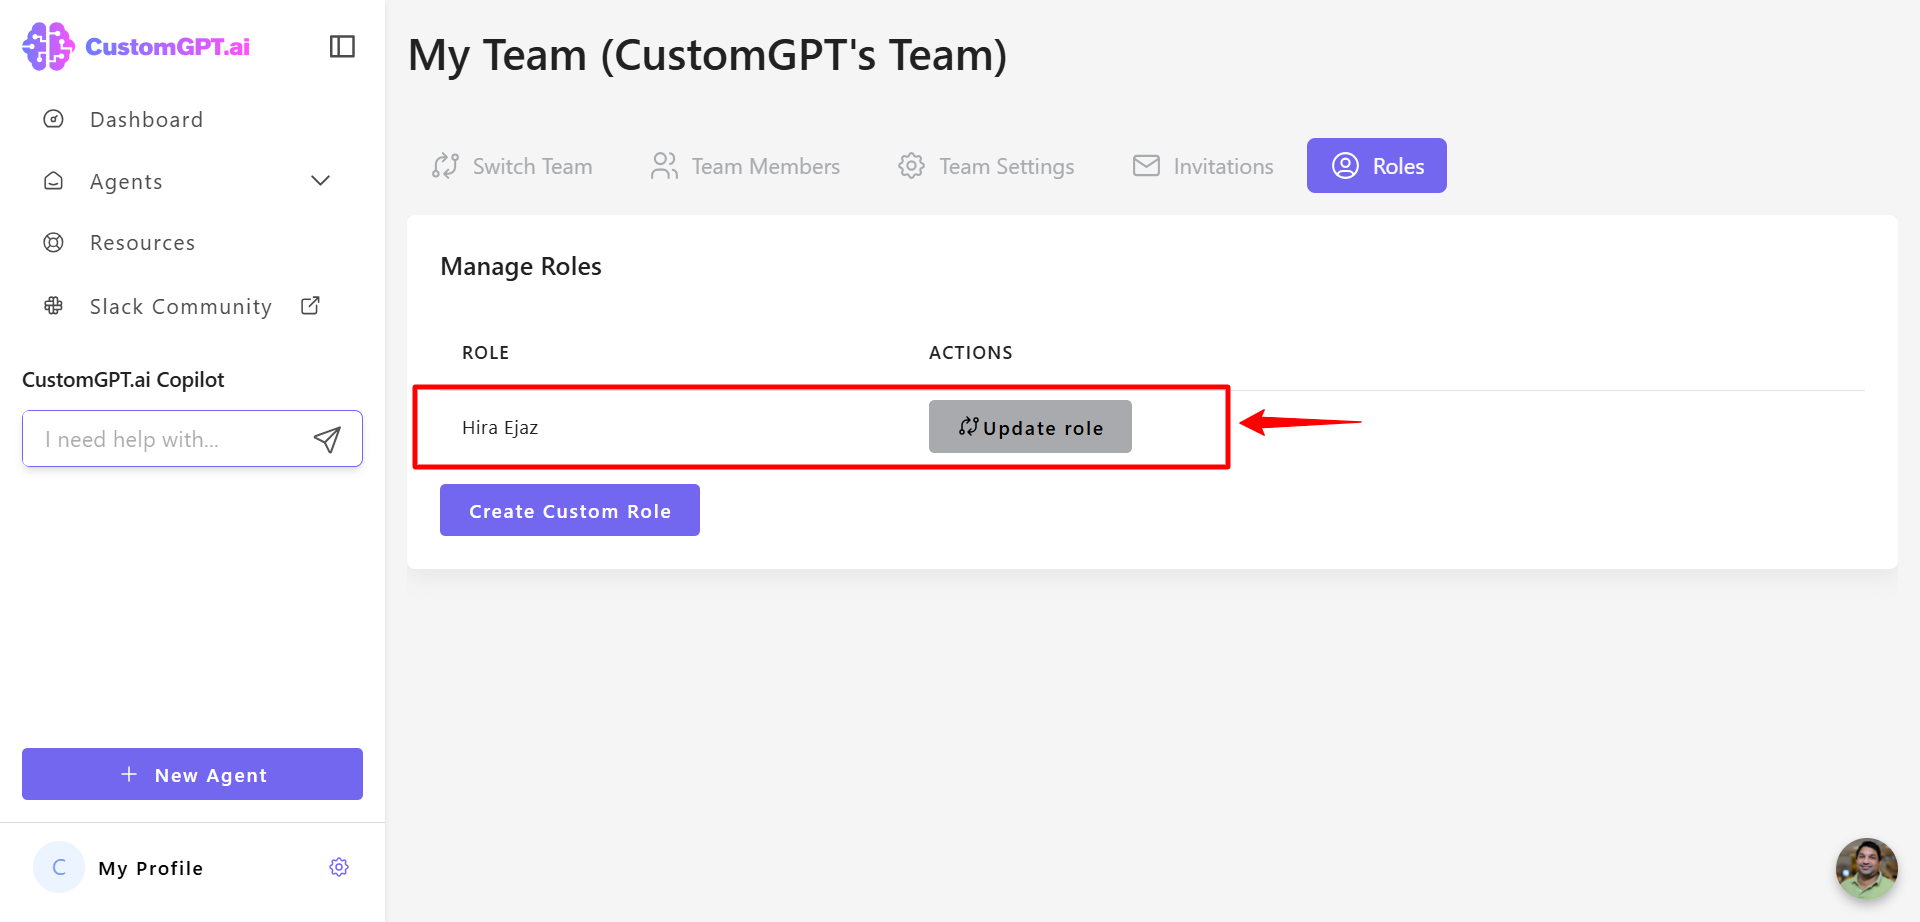Expand the Agents menu chevron

[x=320, y=181]
